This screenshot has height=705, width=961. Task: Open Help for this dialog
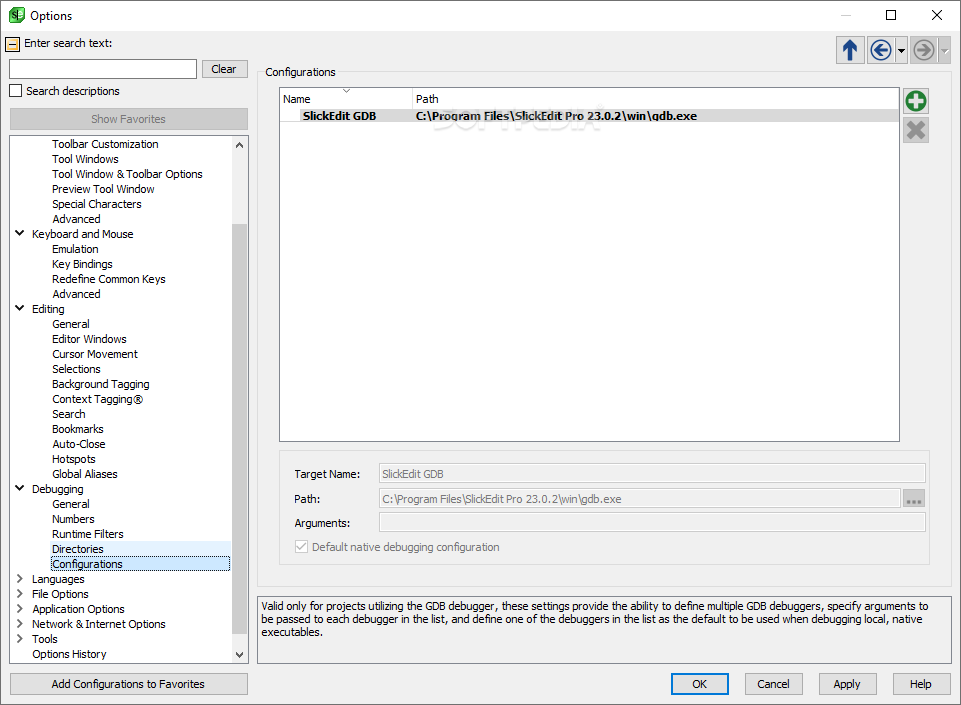coord(921,684)
